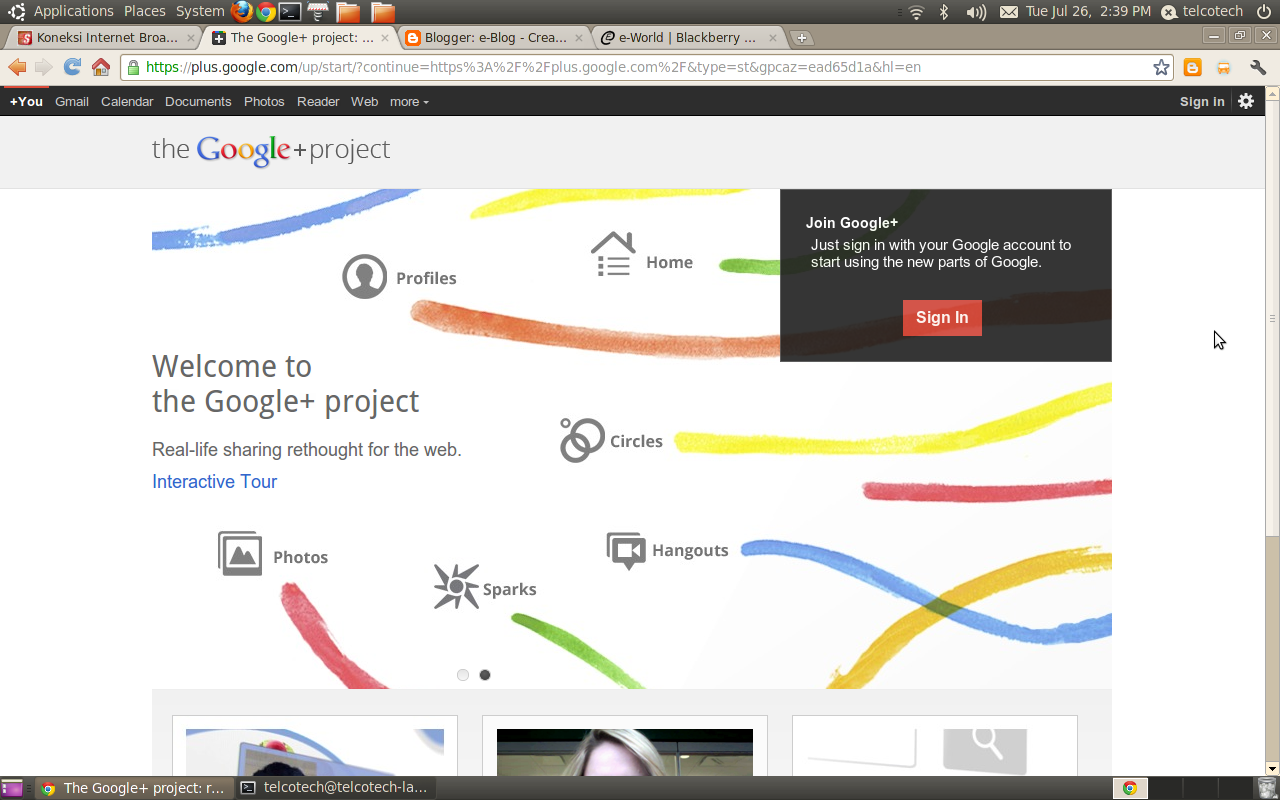Select the first carousel dot

point(463,675)
